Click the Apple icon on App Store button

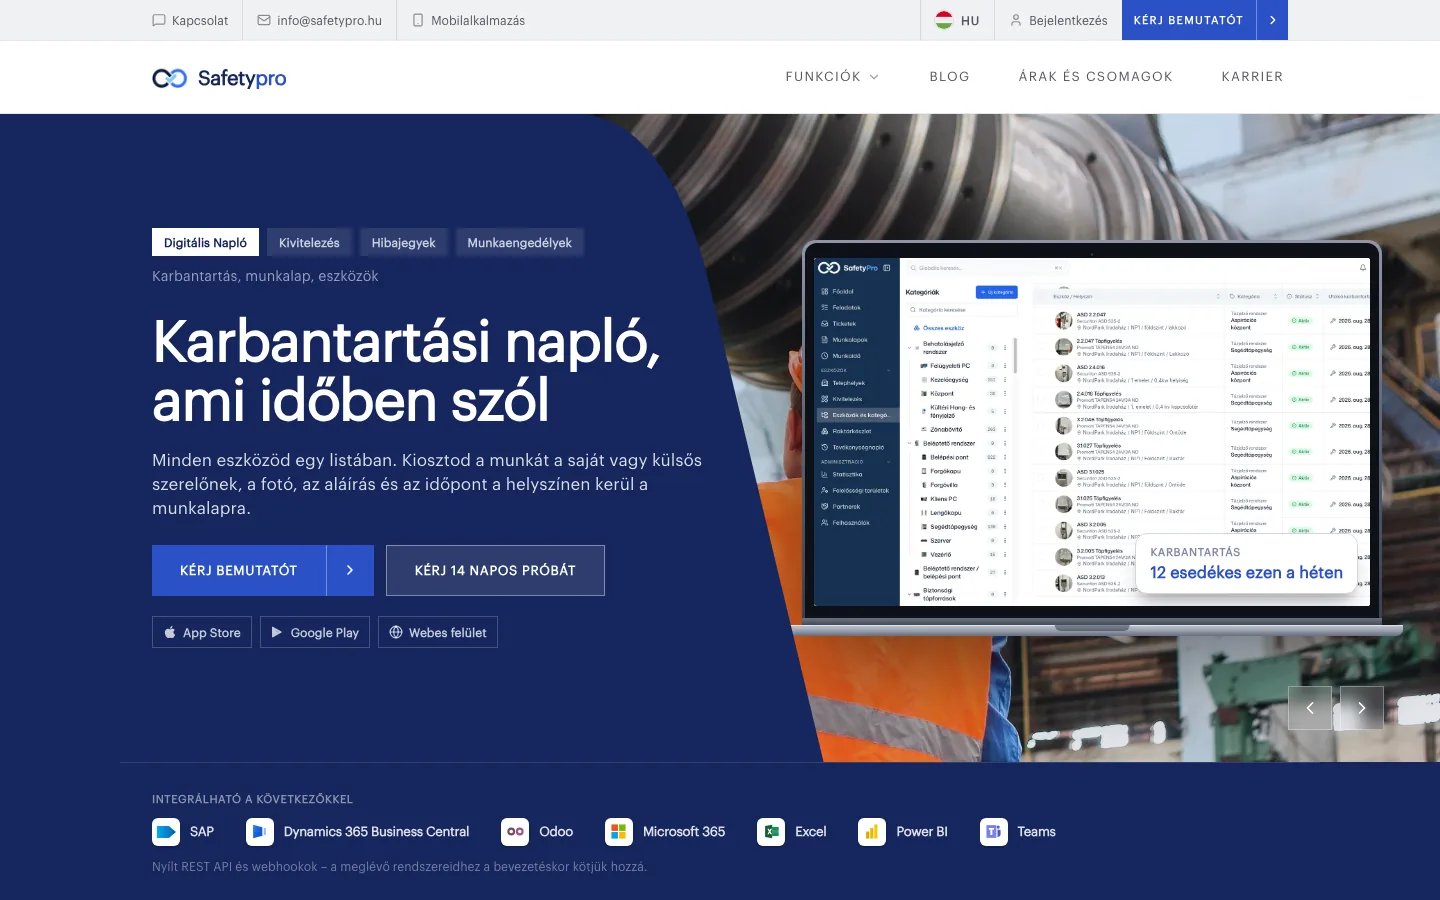click(x=170, y=632)
